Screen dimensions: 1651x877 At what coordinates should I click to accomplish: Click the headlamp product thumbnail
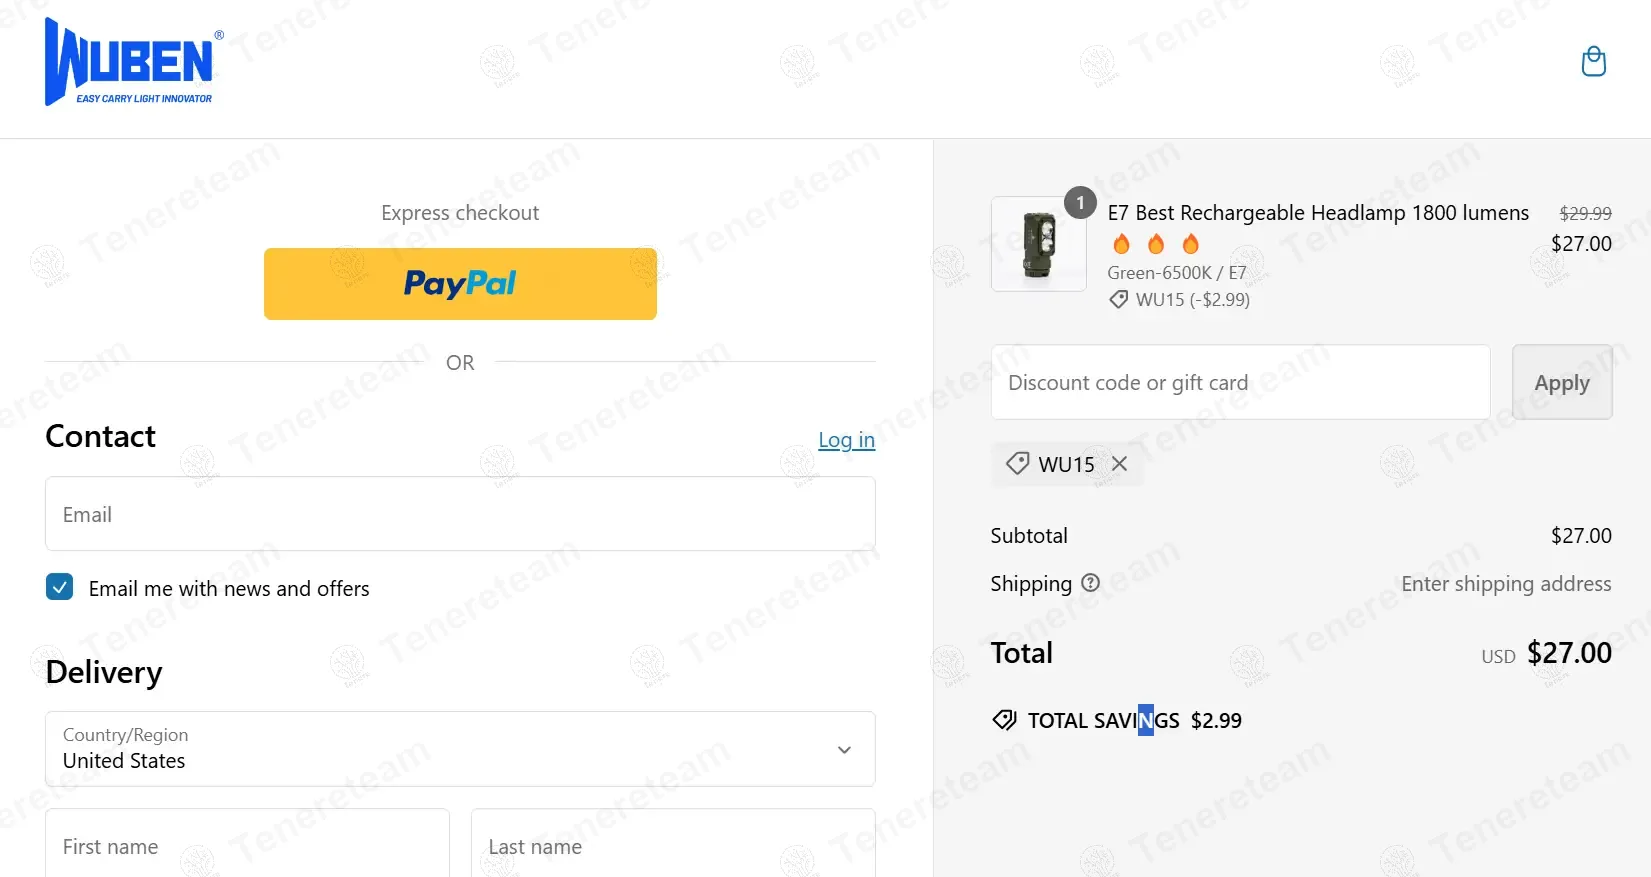click(1038, 244)
